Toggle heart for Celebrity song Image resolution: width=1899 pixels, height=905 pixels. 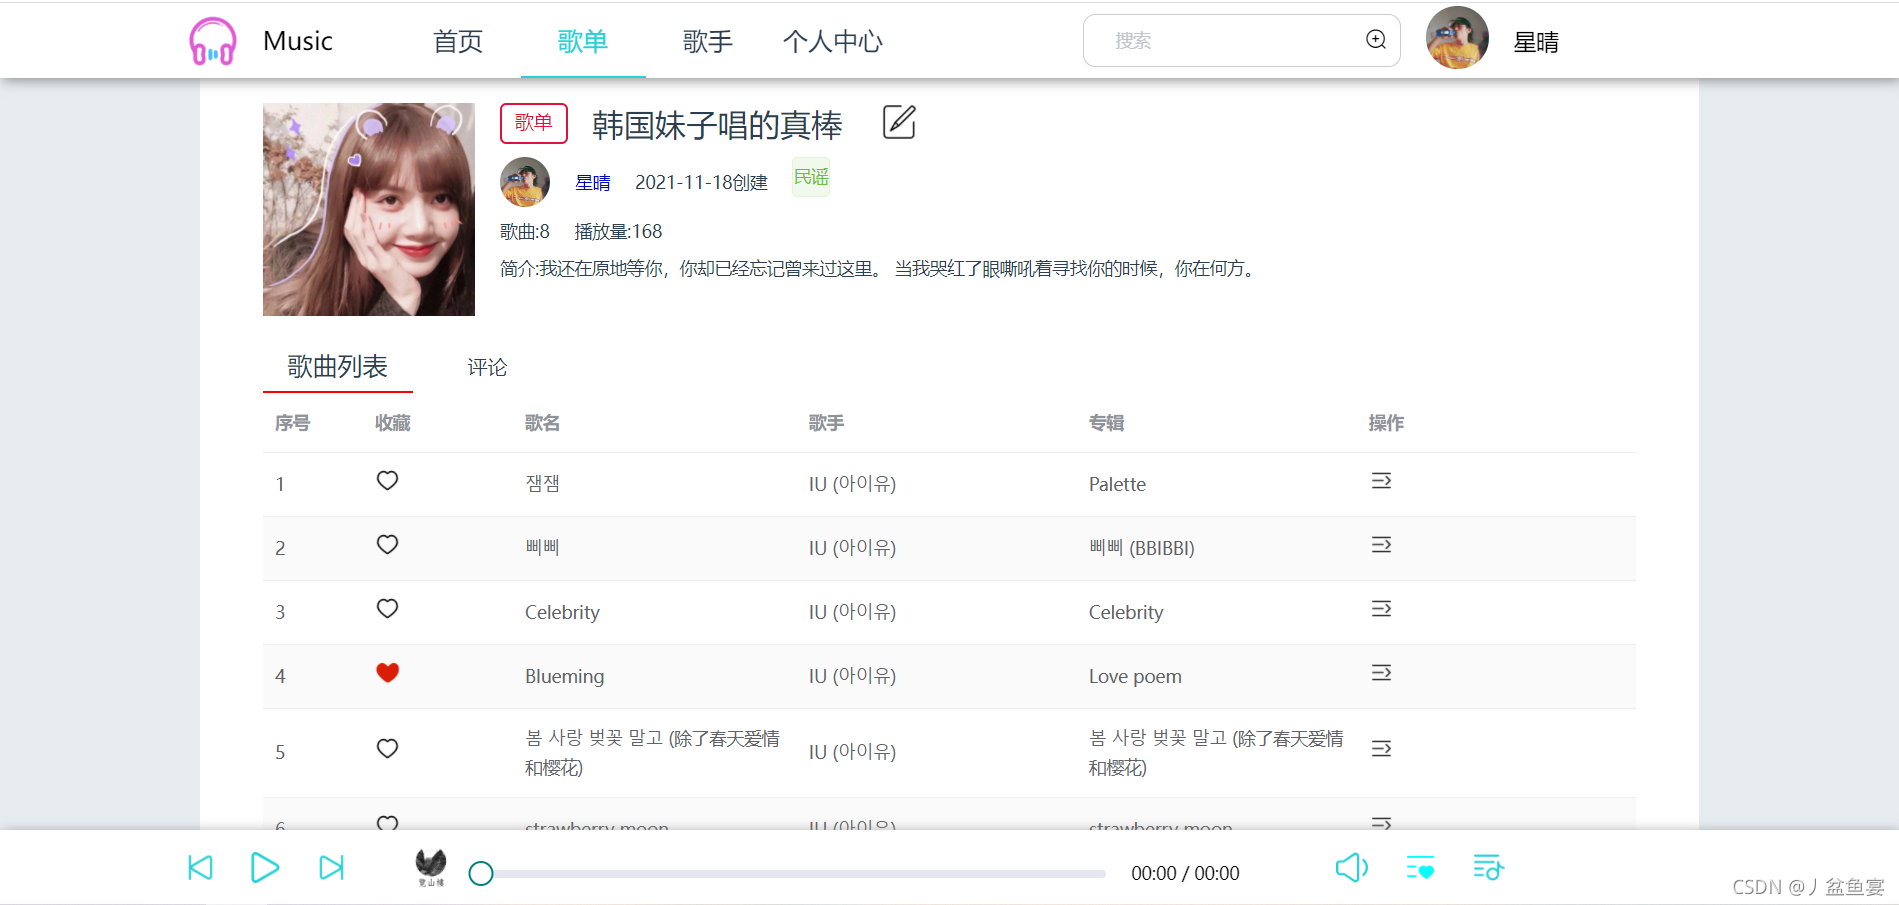[388, 609]
